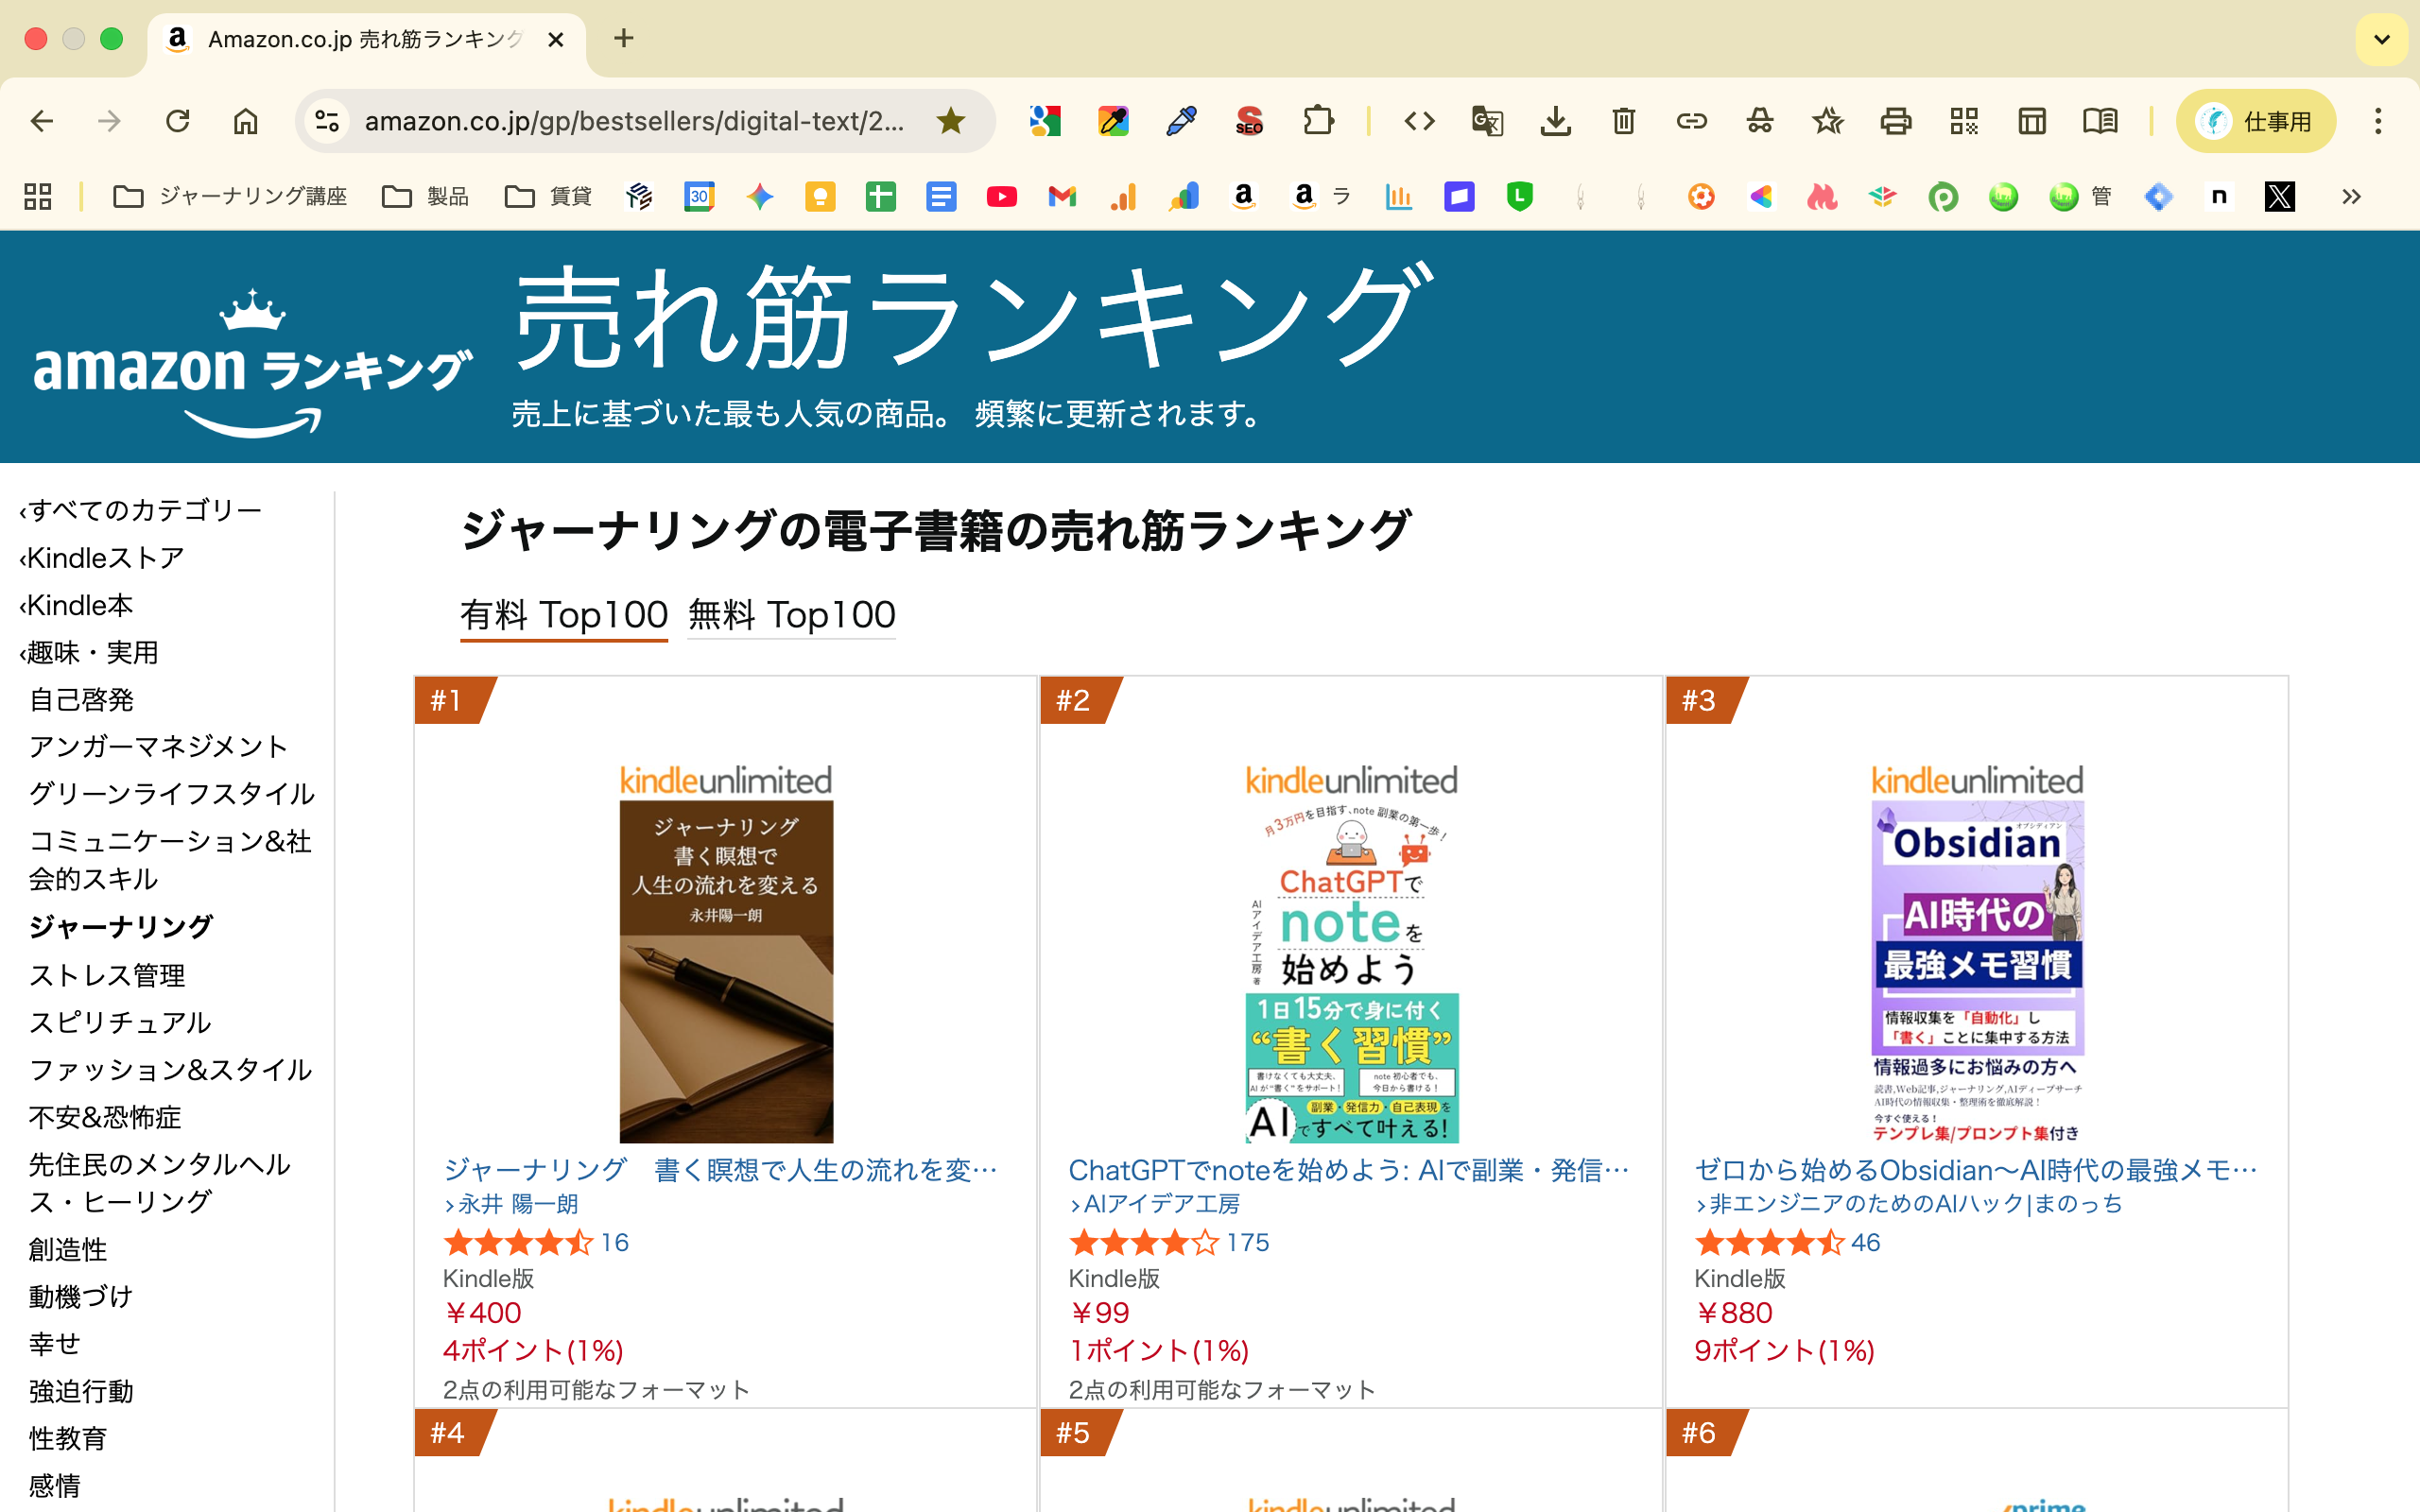Open the Downloads toolbar icon
The height and width of the screenshot is (1512, 2420).
click(x=1555, y=121)
